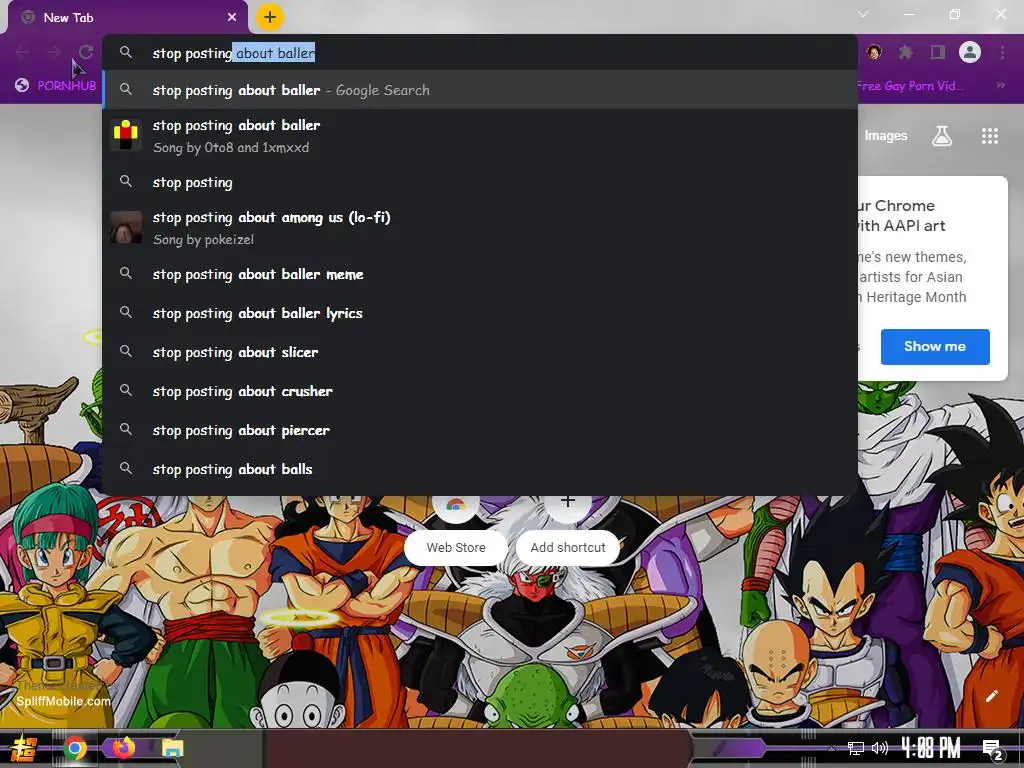Click the forward navigation arrow
Viewport: 1024px width, 768px height.
coord(54,52)
